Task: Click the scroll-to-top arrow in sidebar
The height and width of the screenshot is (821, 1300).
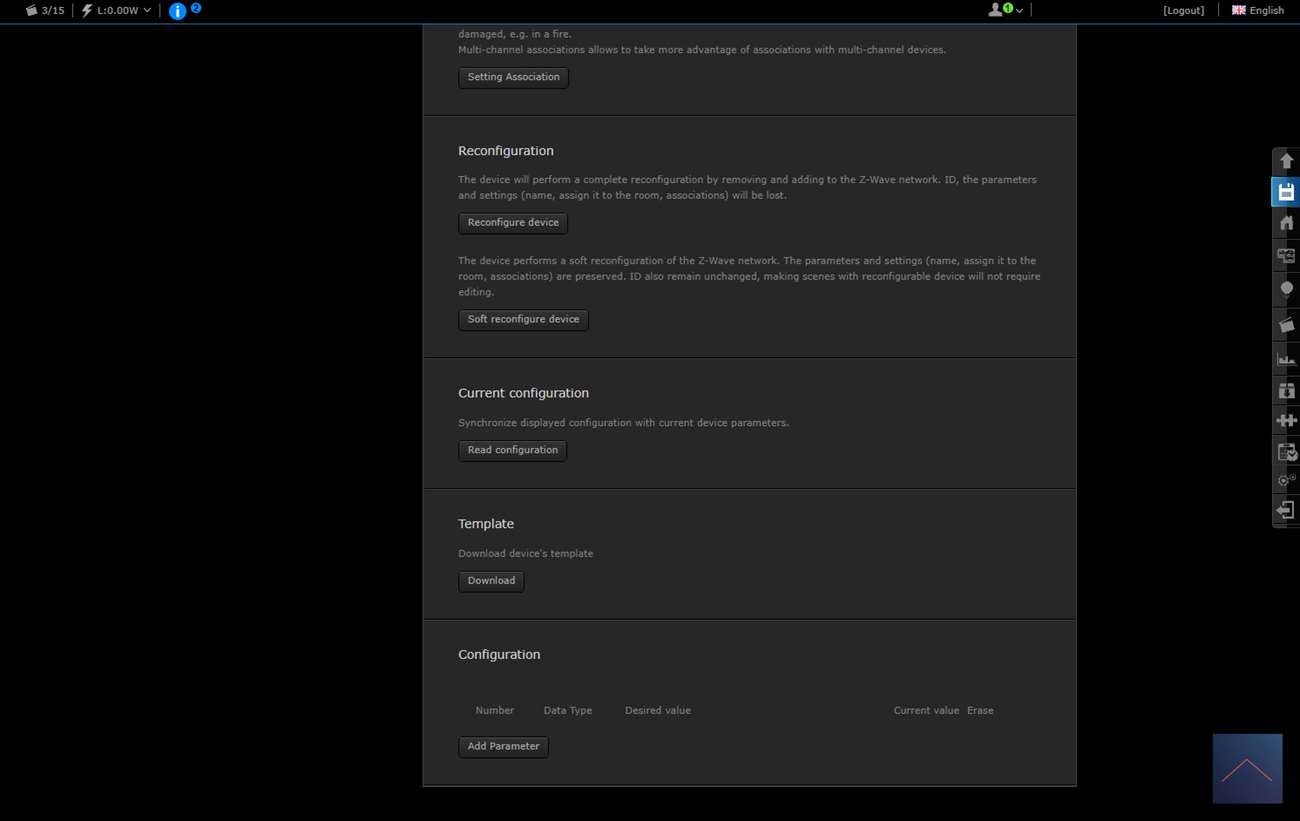Action: point(1286,161)
